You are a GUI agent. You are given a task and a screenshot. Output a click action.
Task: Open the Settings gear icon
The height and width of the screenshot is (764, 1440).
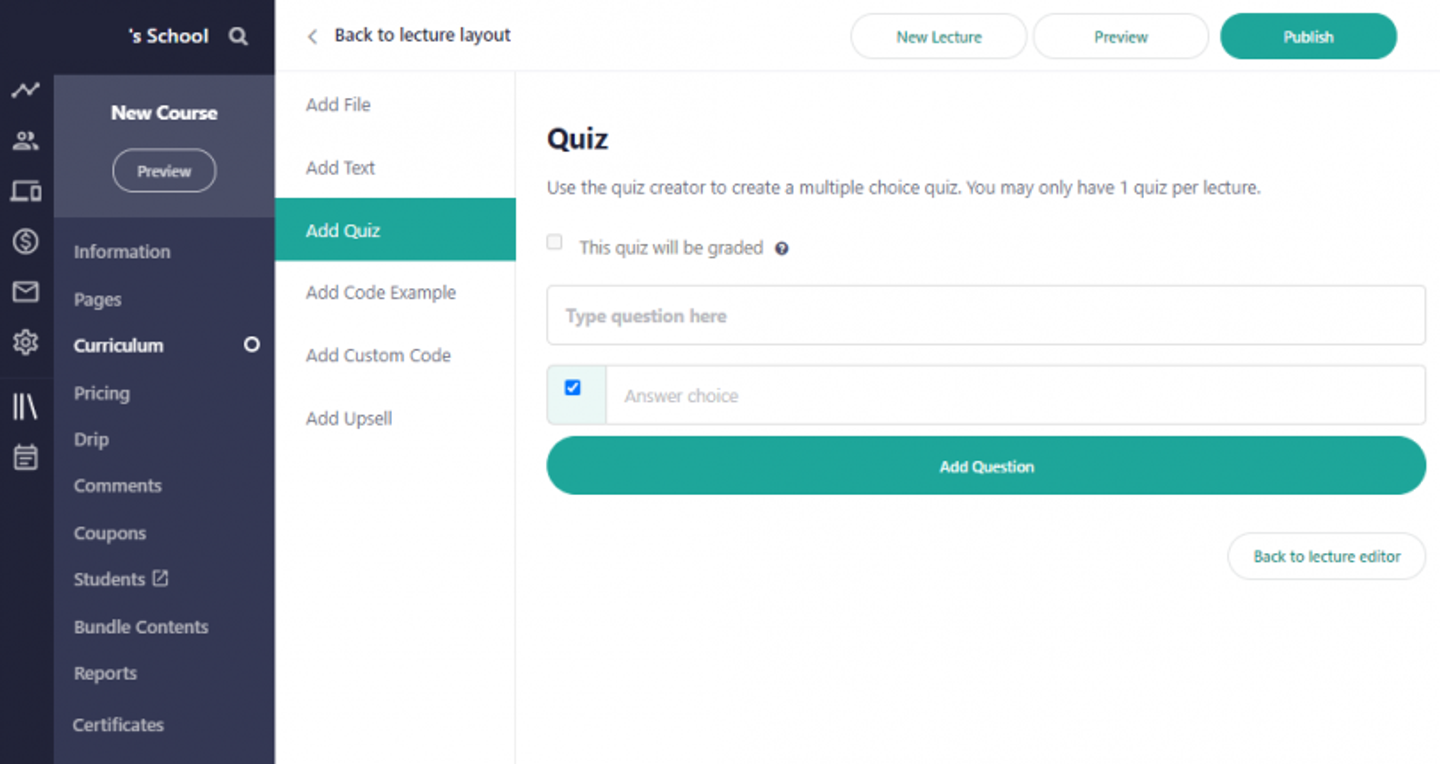click(25, 342)
